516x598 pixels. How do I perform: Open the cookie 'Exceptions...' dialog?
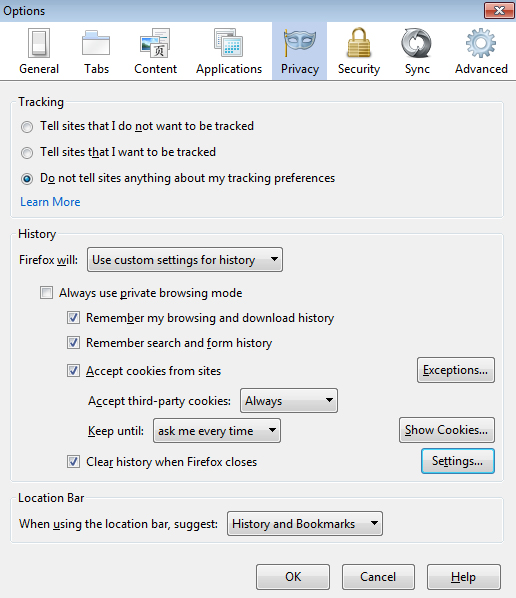[x=456, y=370]
